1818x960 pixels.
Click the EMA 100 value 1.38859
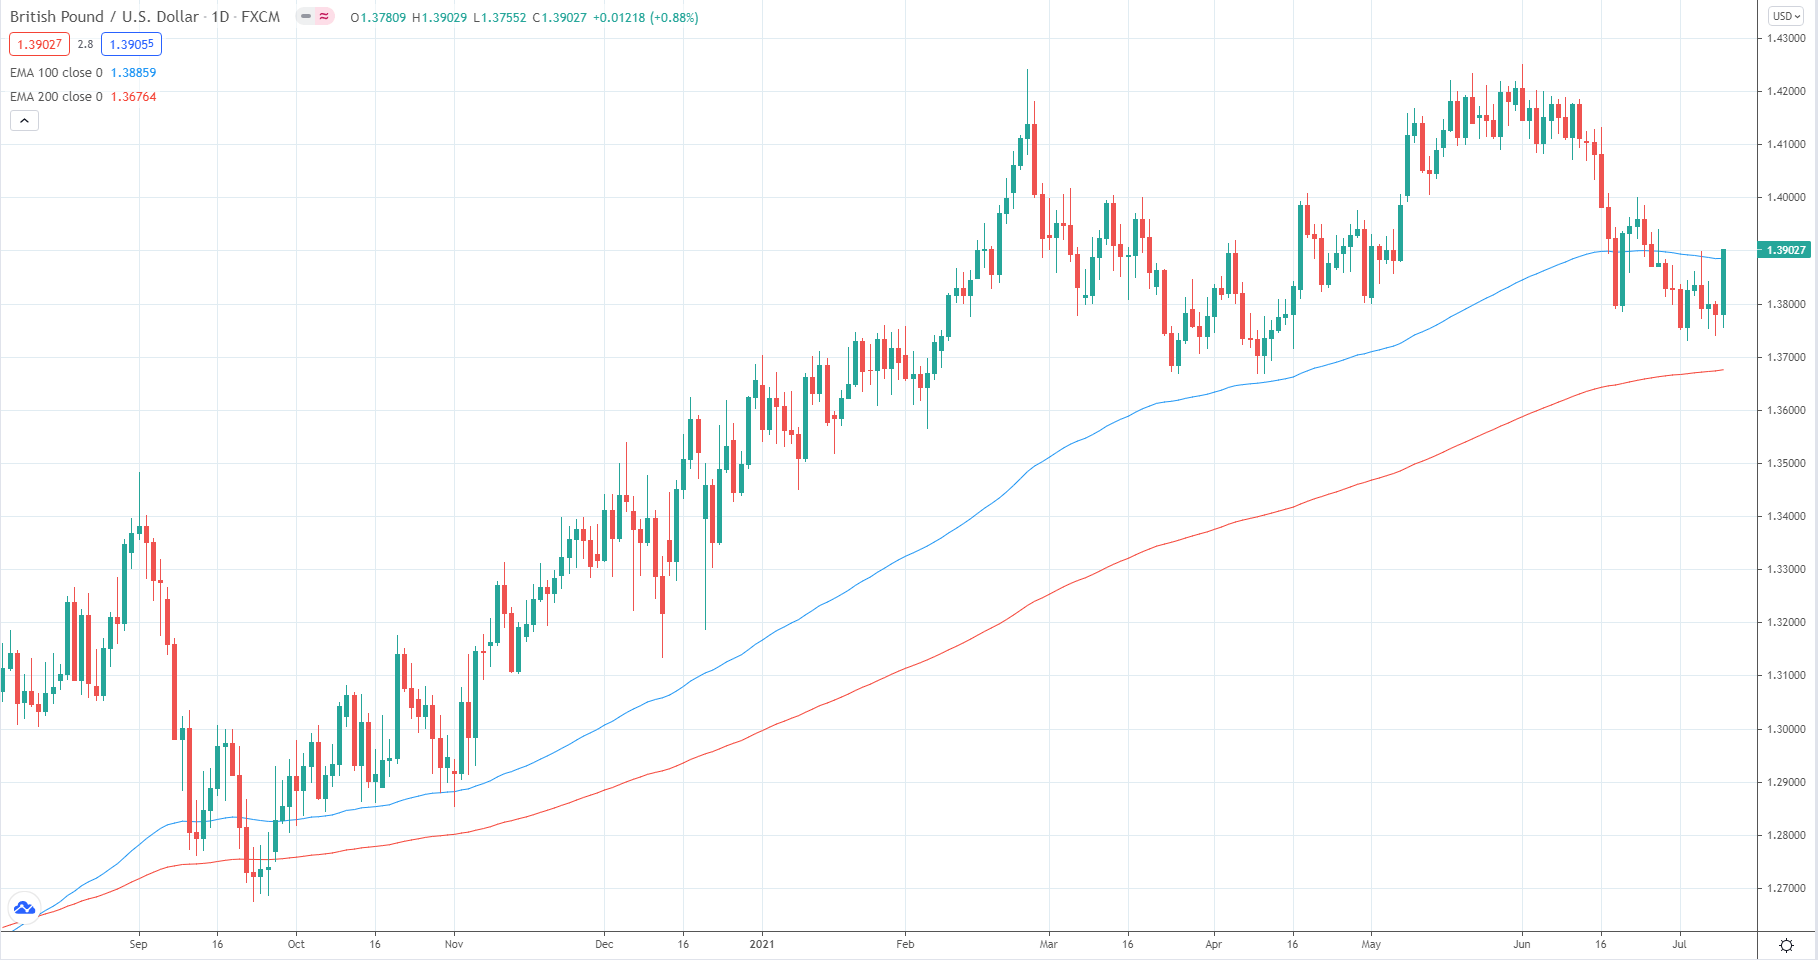[133, 73]
